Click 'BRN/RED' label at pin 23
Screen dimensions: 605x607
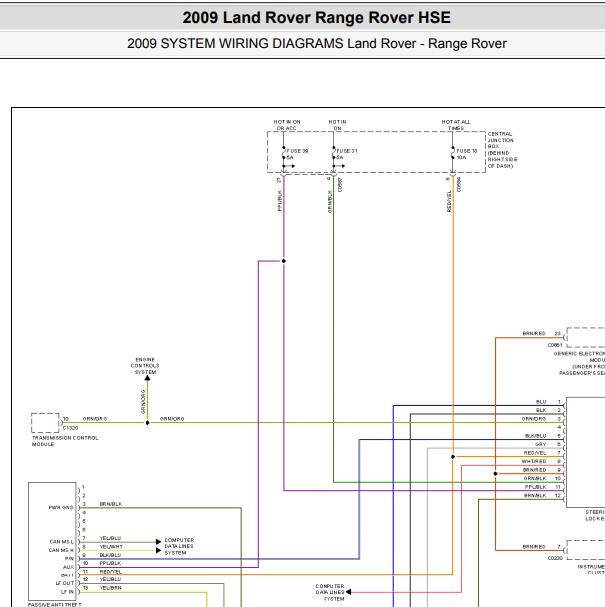tap(534, 333)
